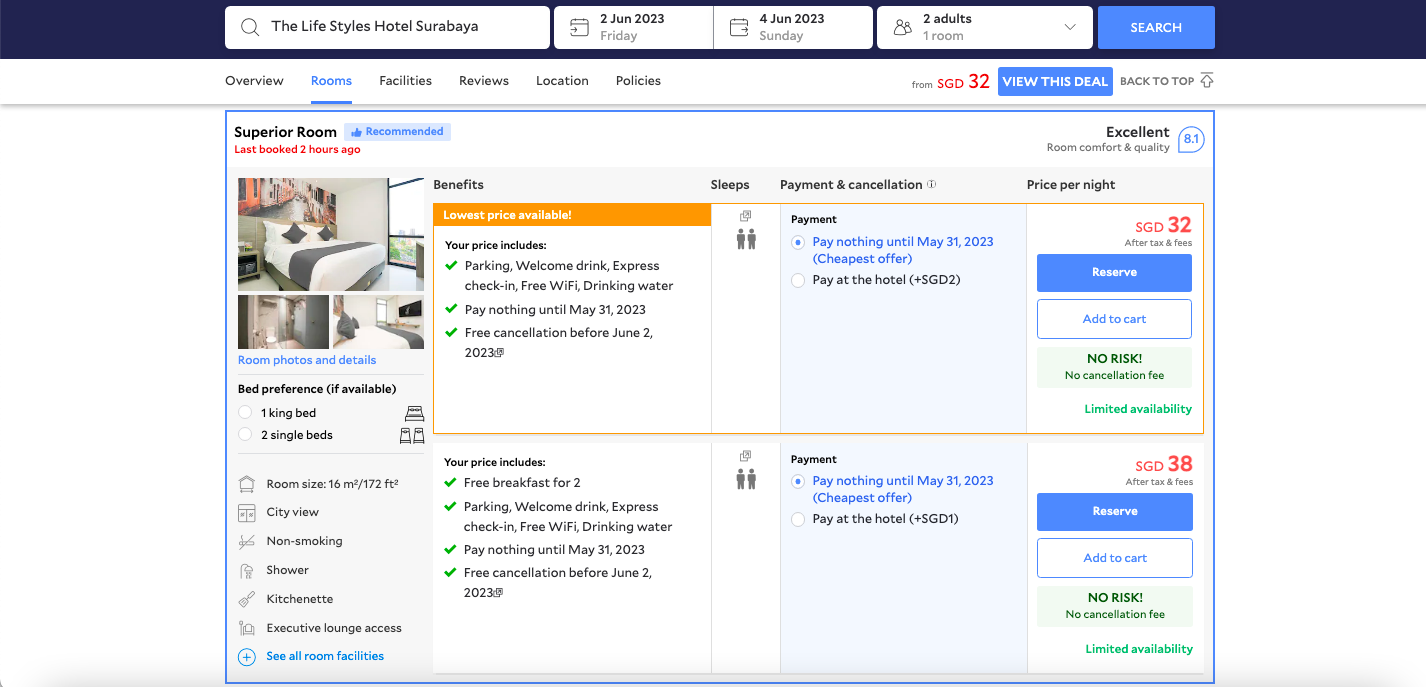1426x687 pixels.
Task: Click 'Free breakfast for 2' benefit text
Action: pos(522,483)
